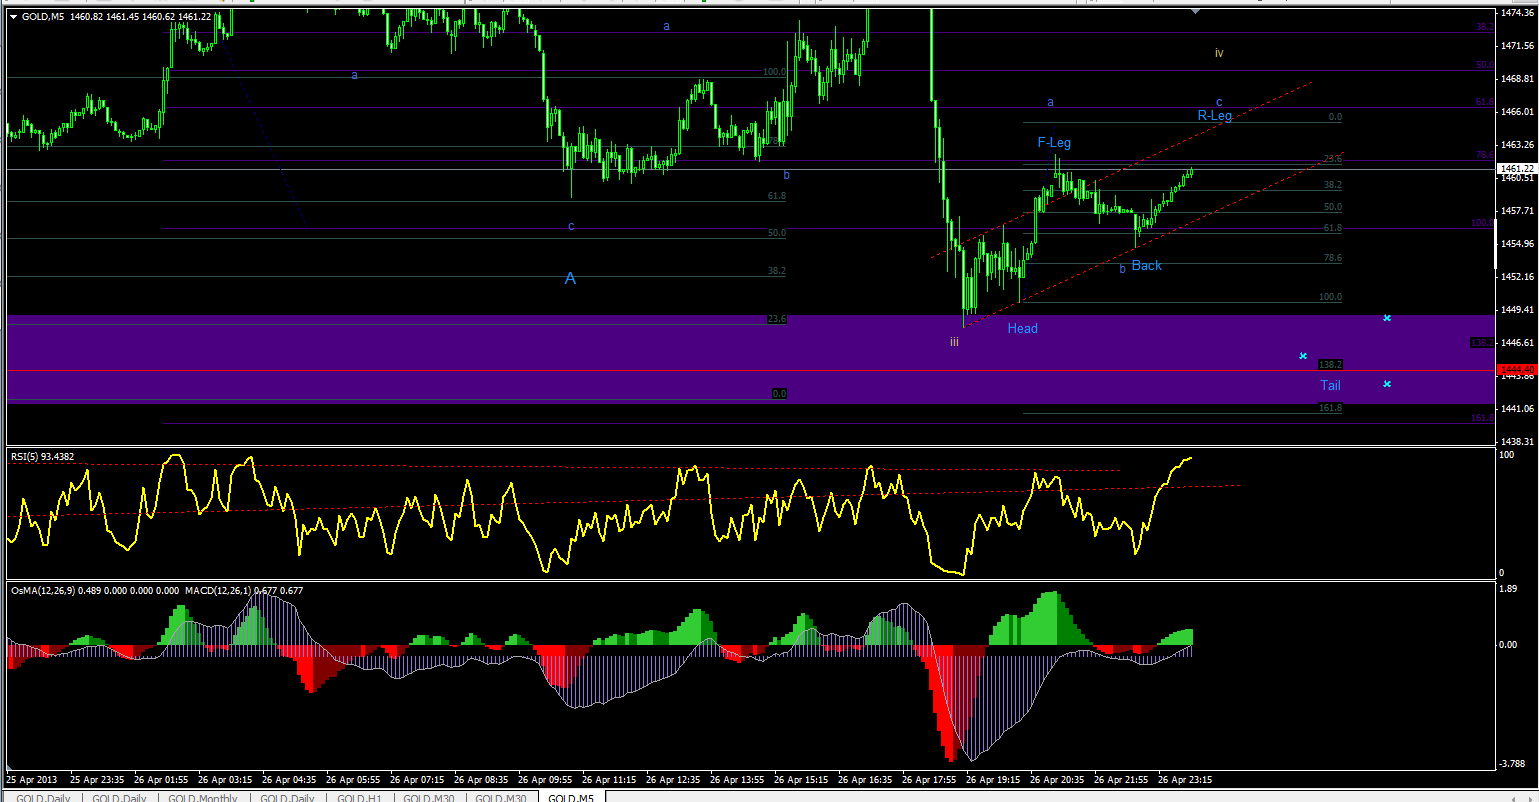Screen dimensions: 1539x802
Task: Select the active GOLD.M5 chart tab
Action: (571, 797)
